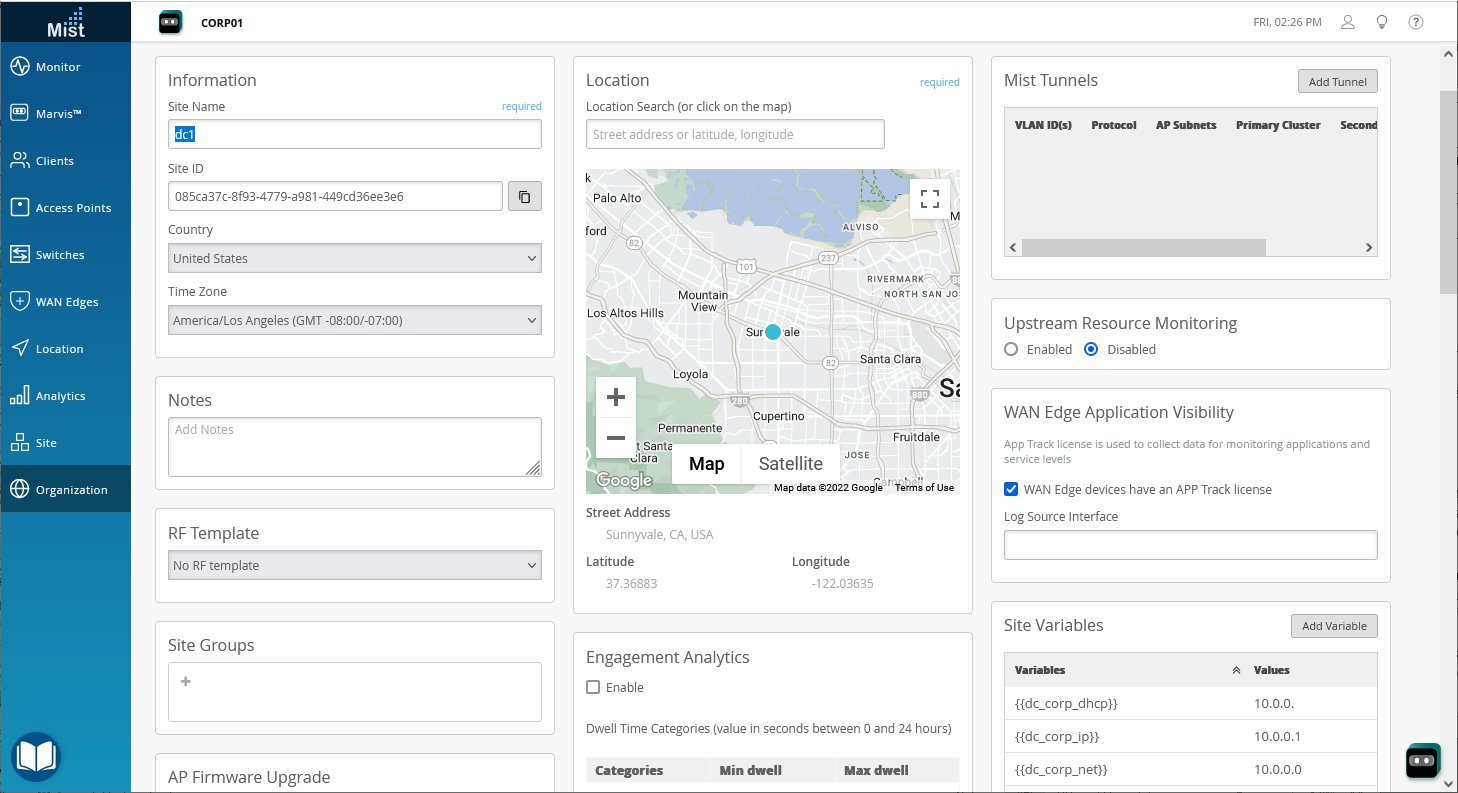Click the Add Tunnel button
Viewport: 1458px width, 793px height.
click(1337, 81)
